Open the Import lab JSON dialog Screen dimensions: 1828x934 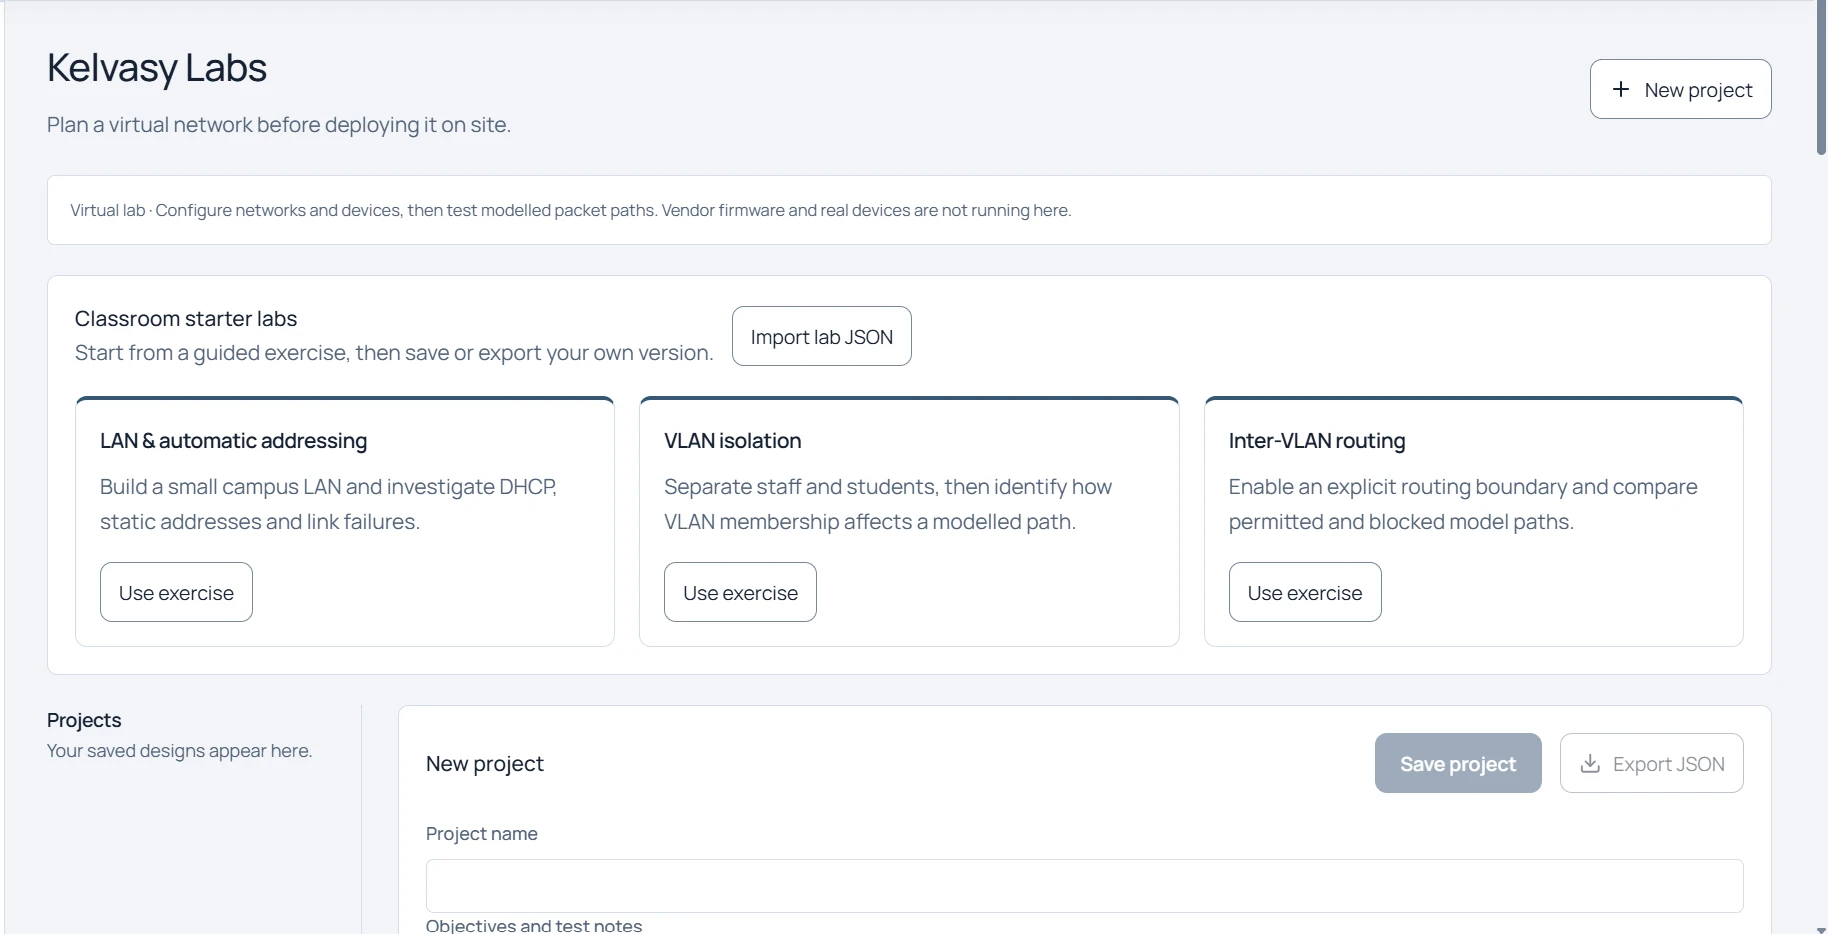[821, 336]
